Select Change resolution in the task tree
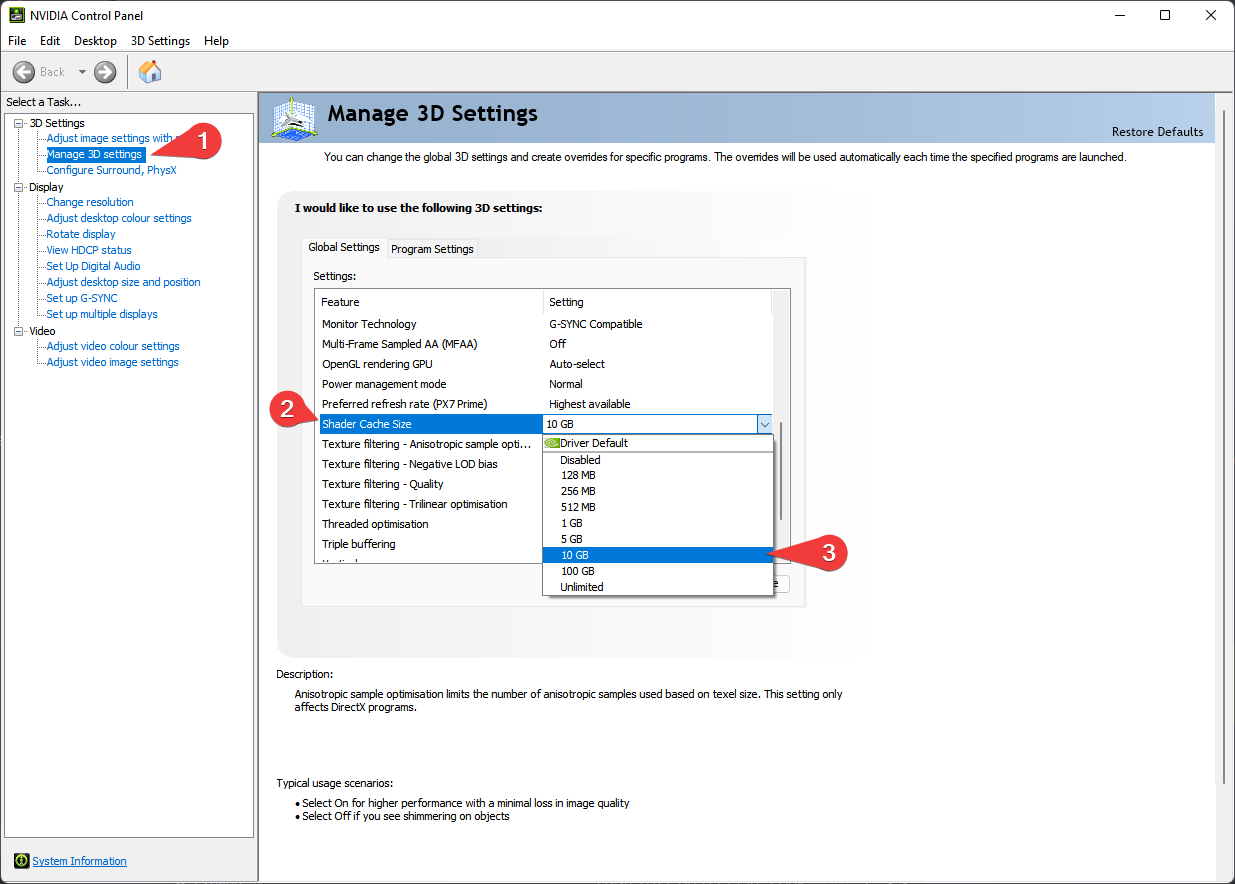Viewport: 1235px width, 884px height. point(90,202)
